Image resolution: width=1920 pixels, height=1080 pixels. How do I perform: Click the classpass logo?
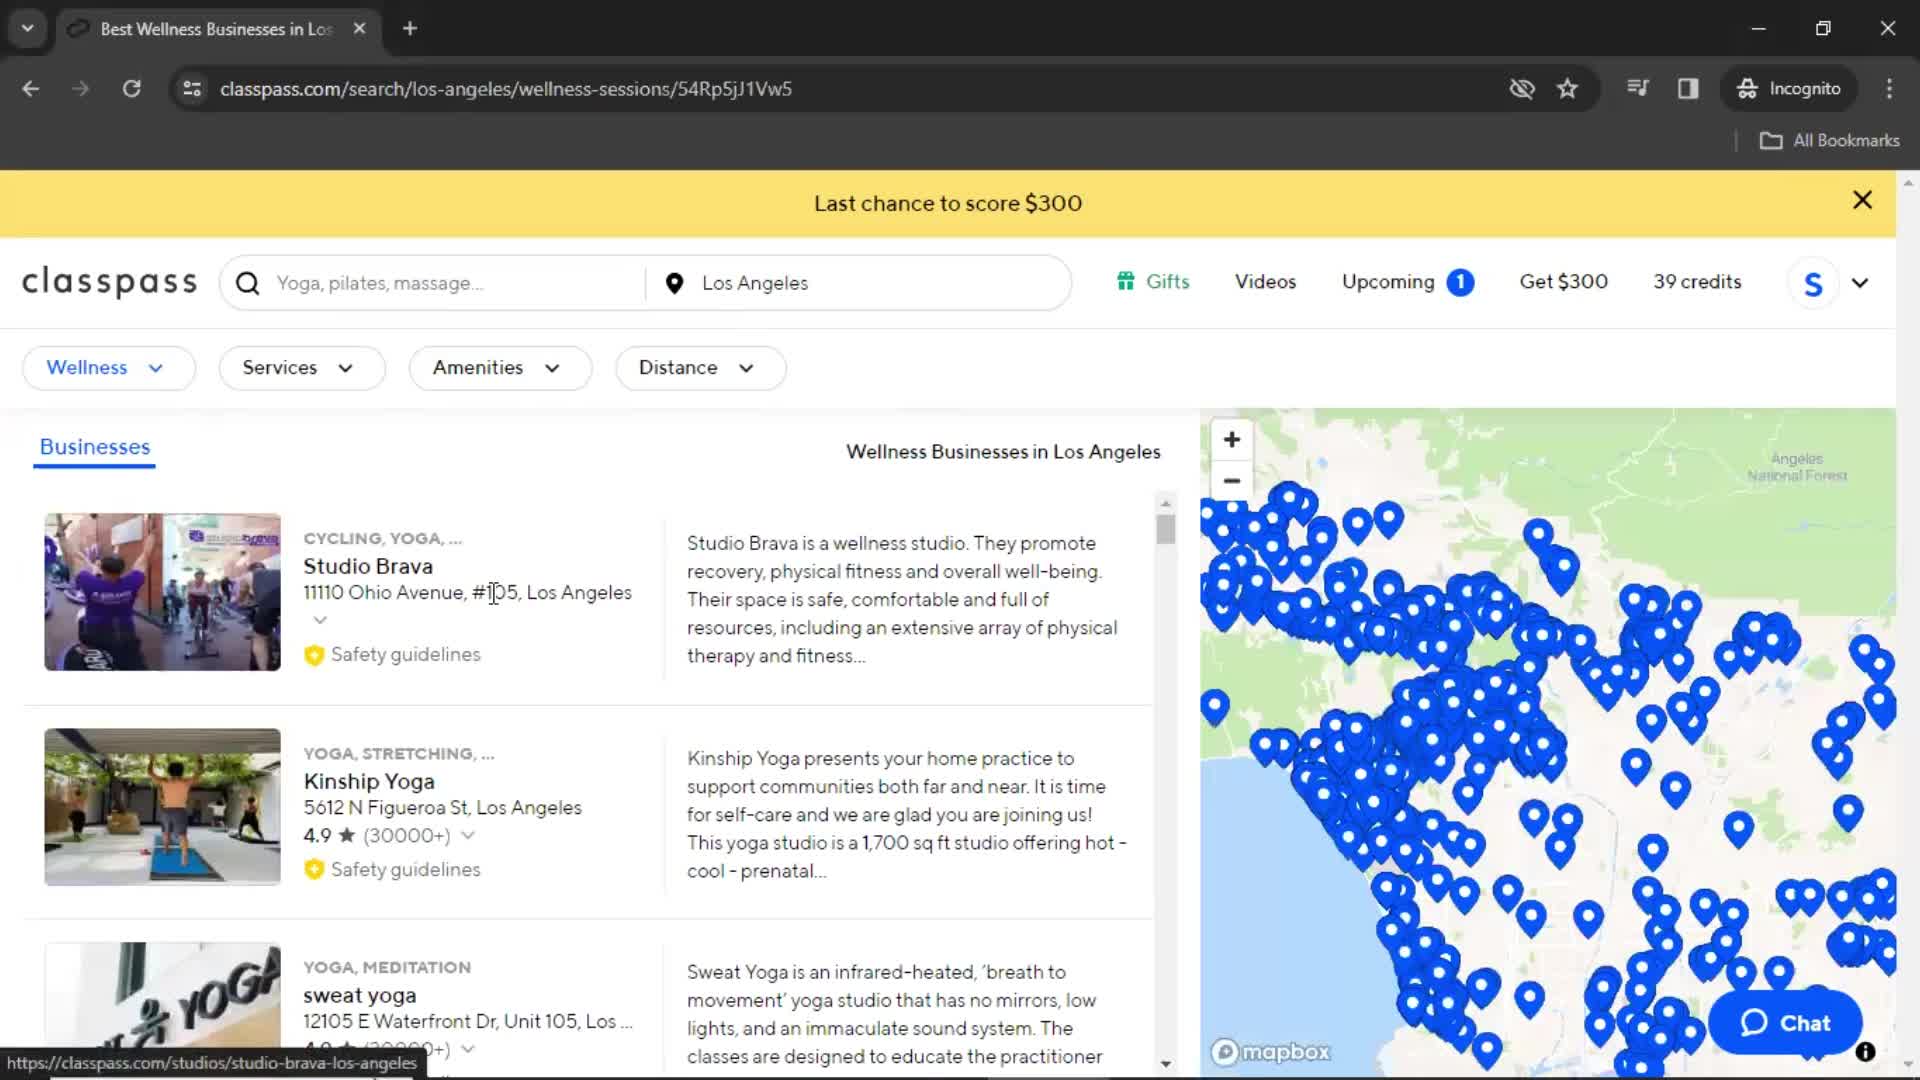pyautogui.click(x=110, y=282)
